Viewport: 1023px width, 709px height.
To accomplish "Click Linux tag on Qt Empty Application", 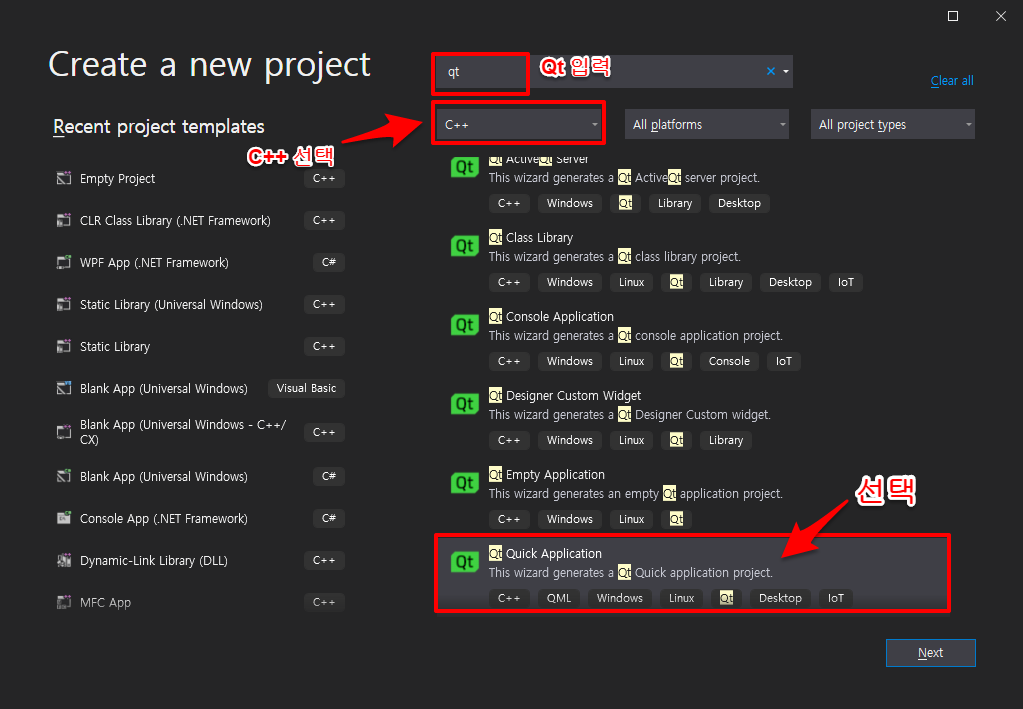I will pos(631,519).
